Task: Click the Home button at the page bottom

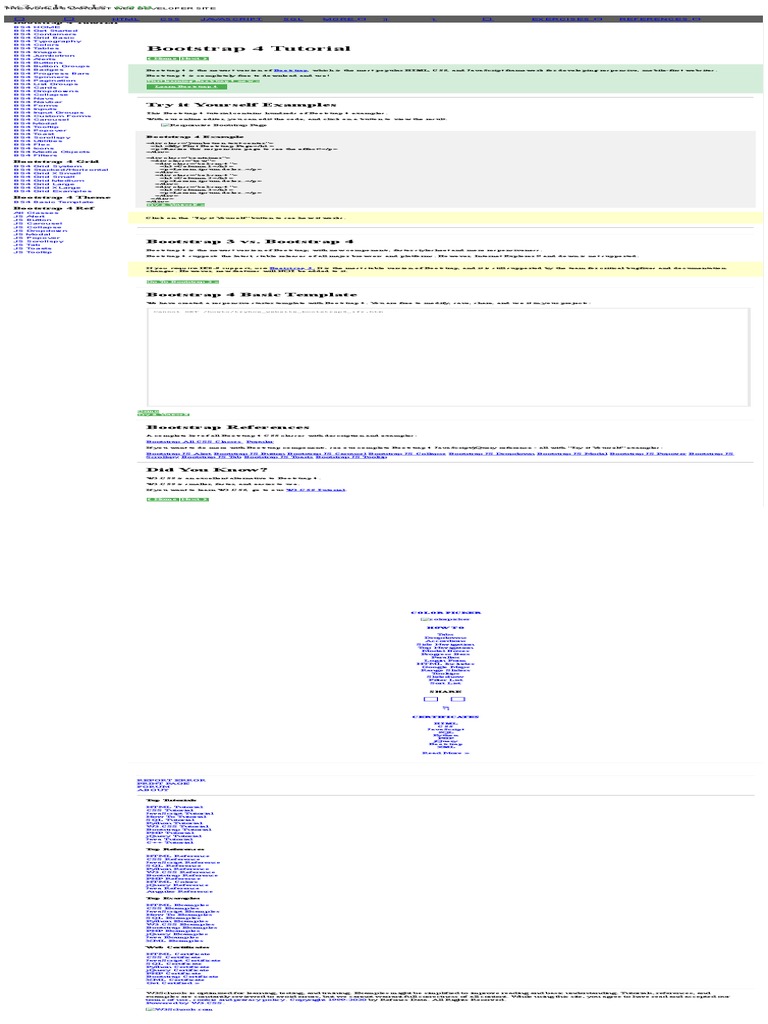Action: (x=163, y=500)
